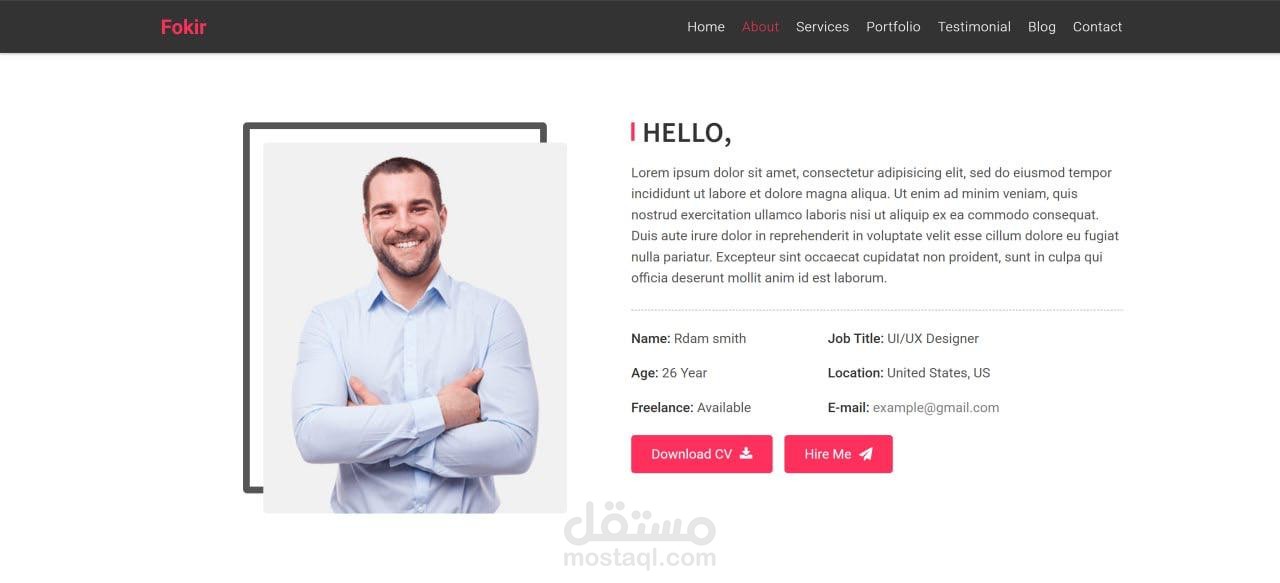The image size is (1280, 583).
Task: Click the Download CV button text
Action: (692, 454)
